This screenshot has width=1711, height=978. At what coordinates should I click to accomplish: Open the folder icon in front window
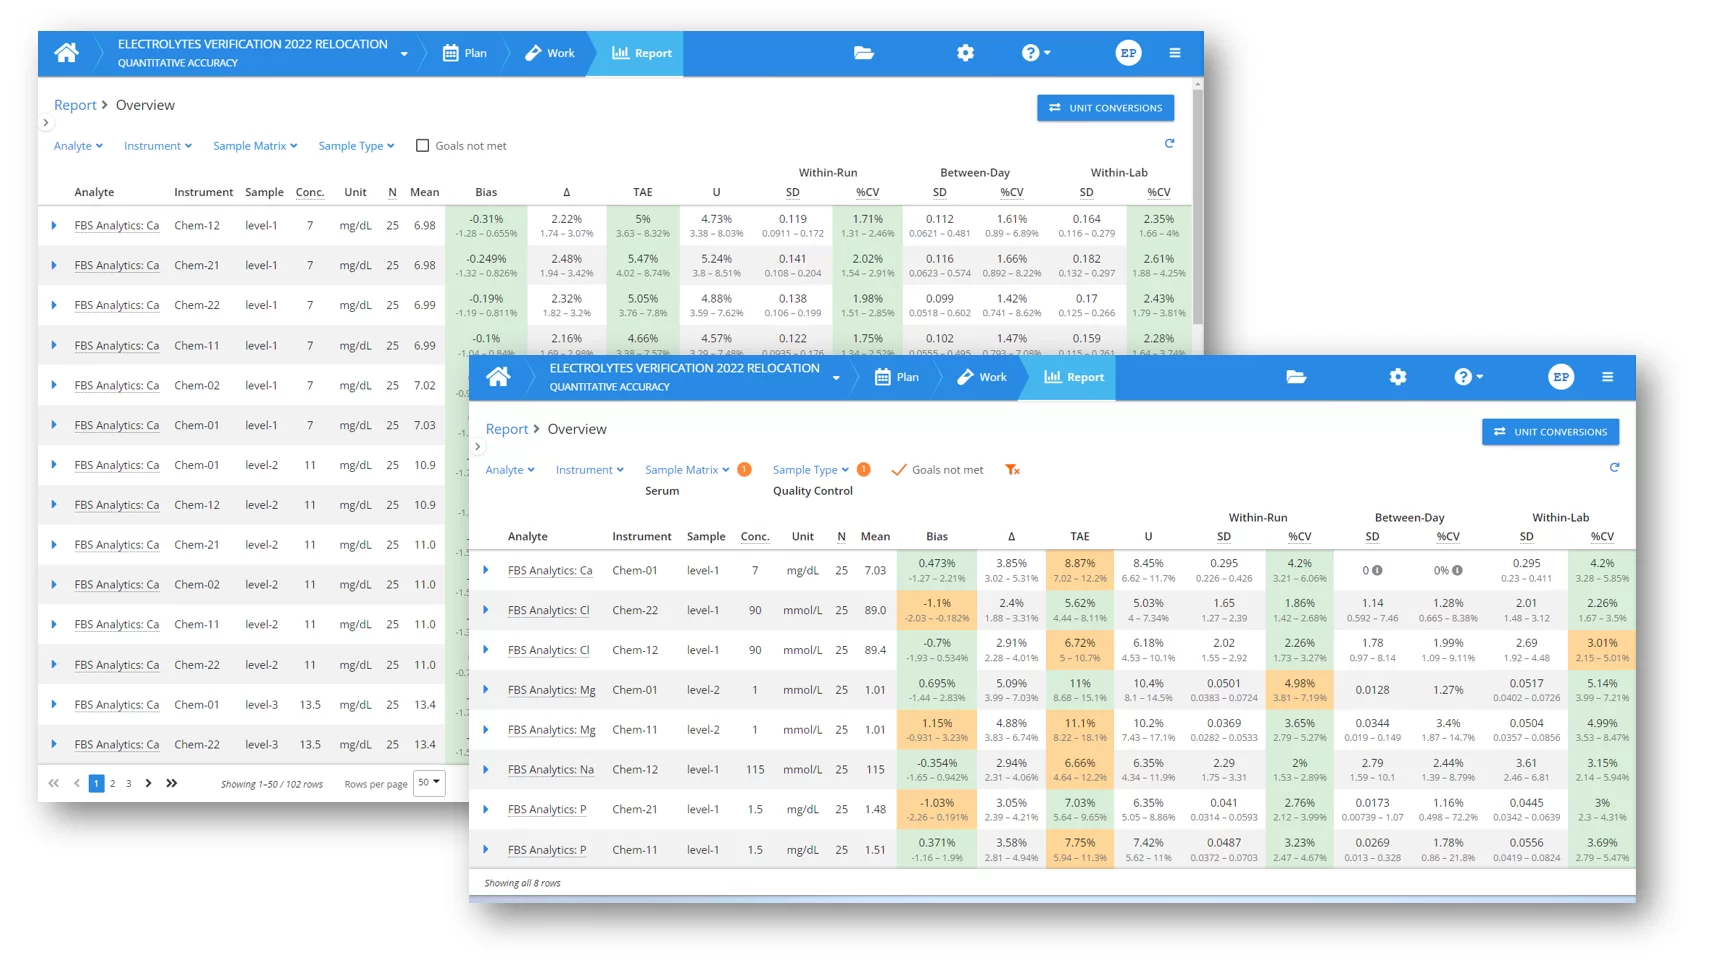coord(1296,377)
